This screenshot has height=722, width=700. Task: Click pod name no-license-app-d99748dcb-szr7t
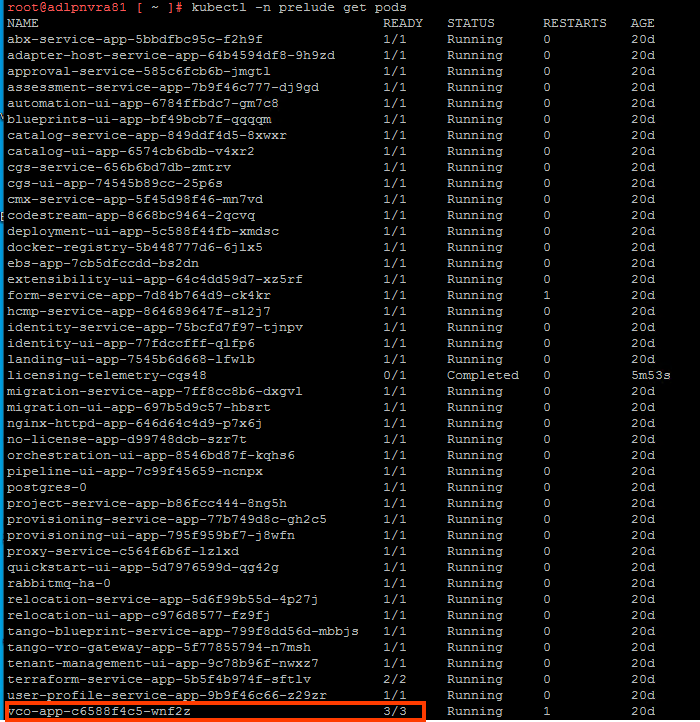pos(127,439)
